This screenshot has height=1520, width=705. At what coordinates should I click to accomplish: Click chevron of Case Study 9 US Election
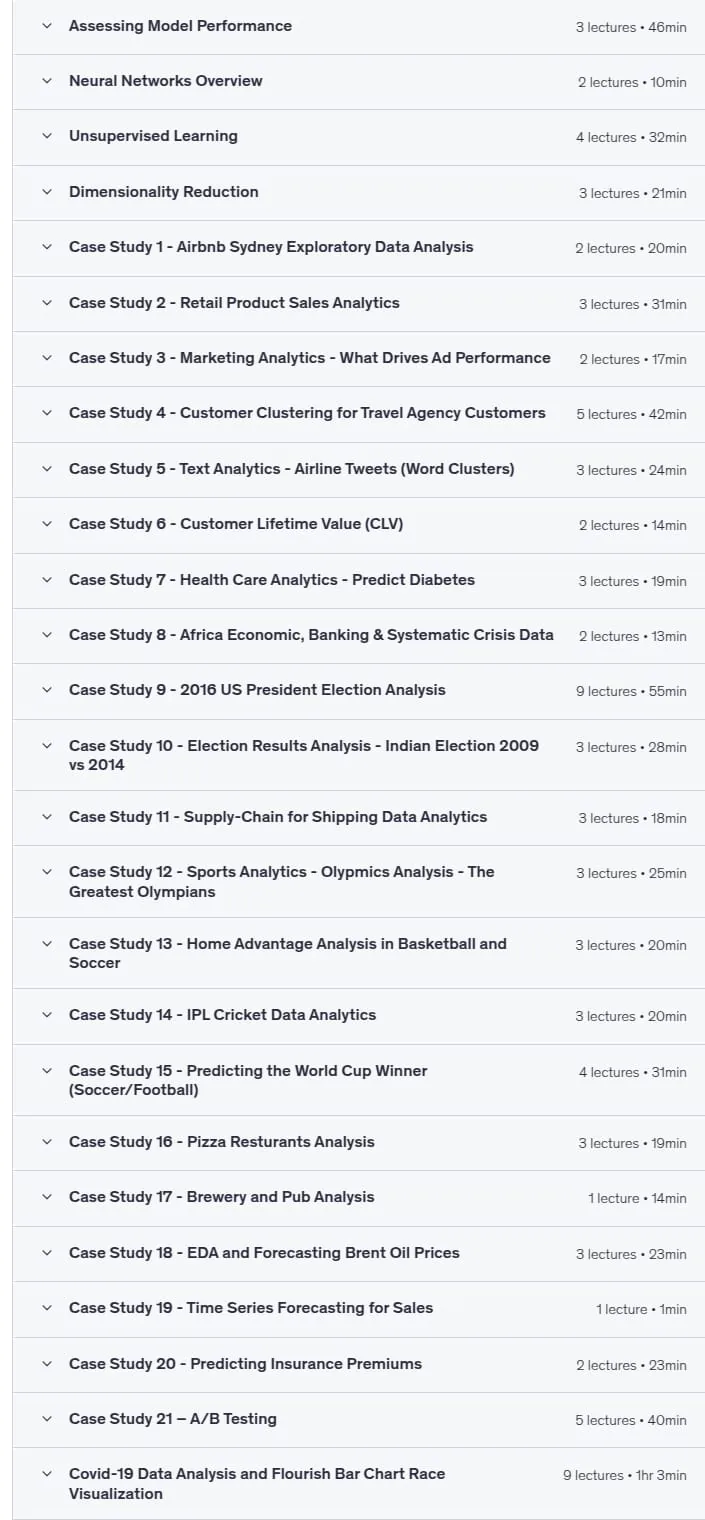[46, 690]
